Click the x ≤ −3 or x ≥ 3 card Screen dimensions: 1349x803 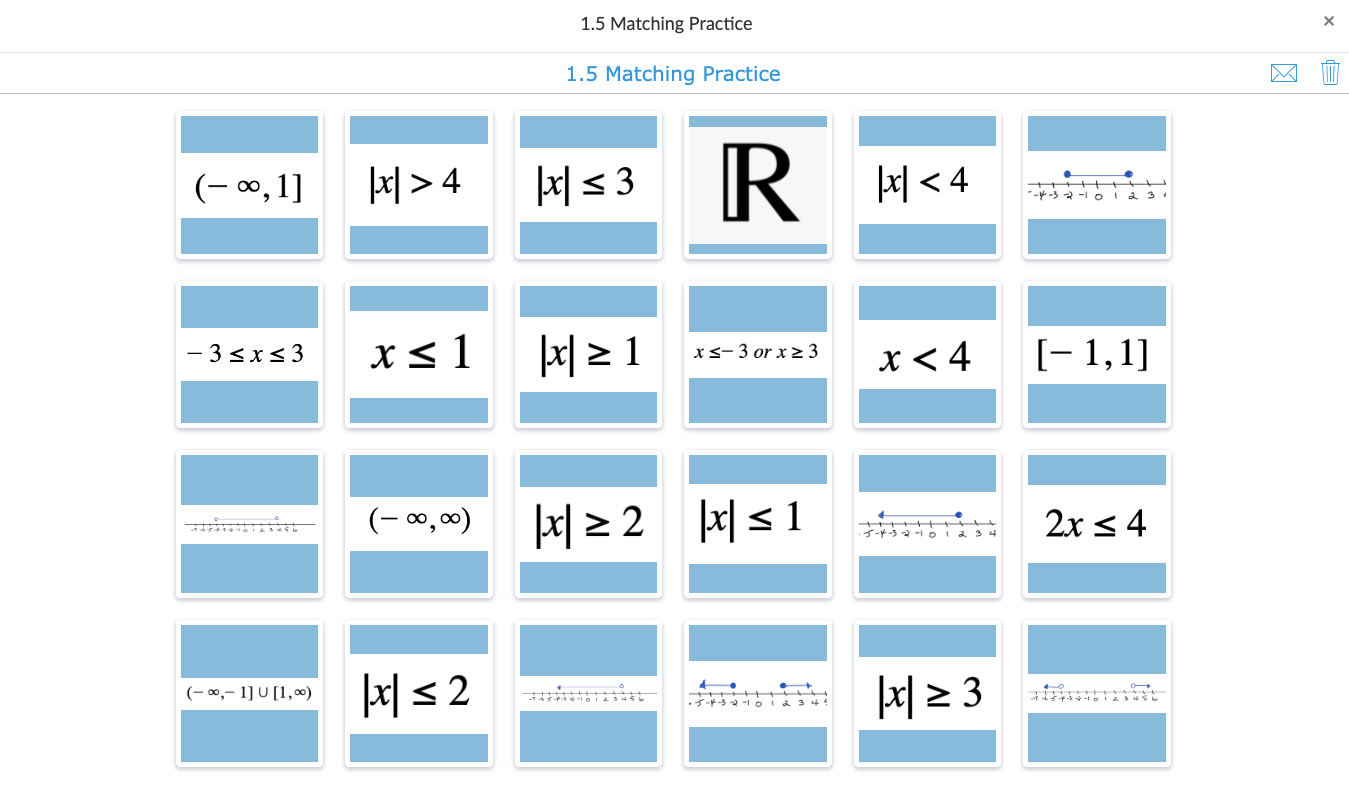pyautogui.click(x=757, y=354)
